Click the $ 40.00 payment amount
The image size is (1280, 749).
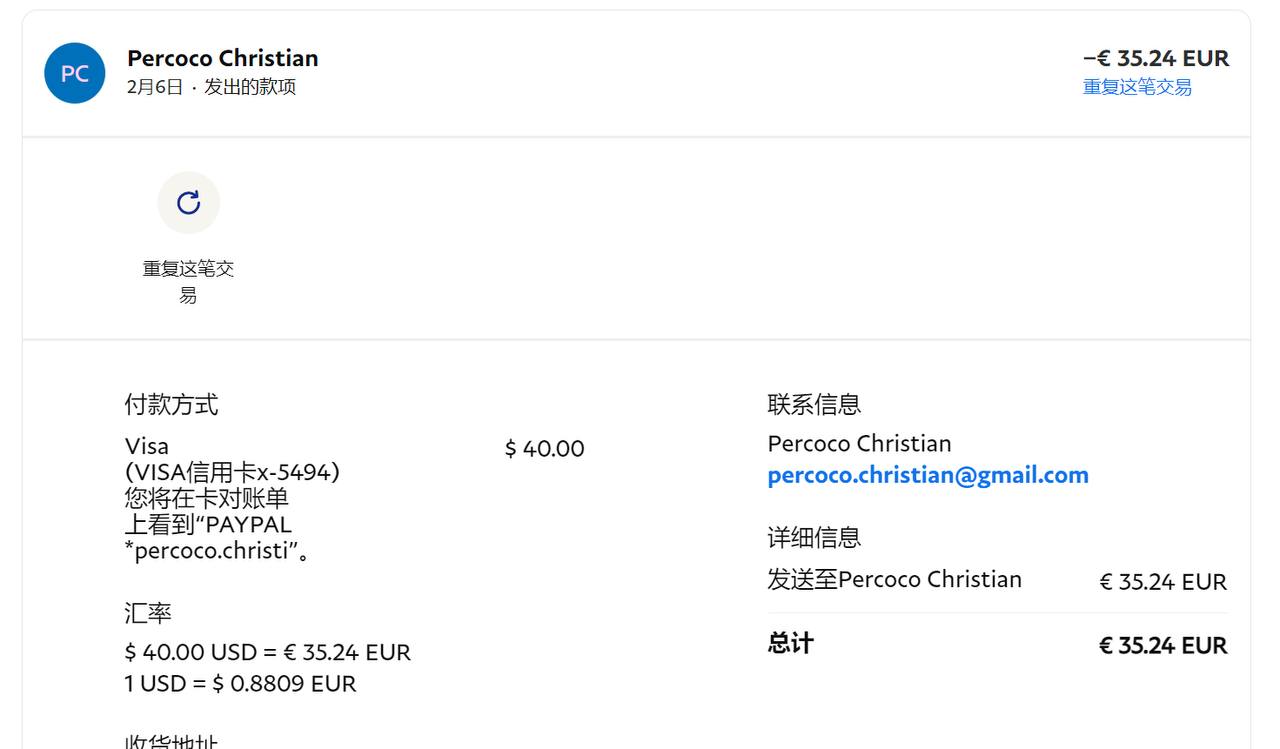point(545,449)
